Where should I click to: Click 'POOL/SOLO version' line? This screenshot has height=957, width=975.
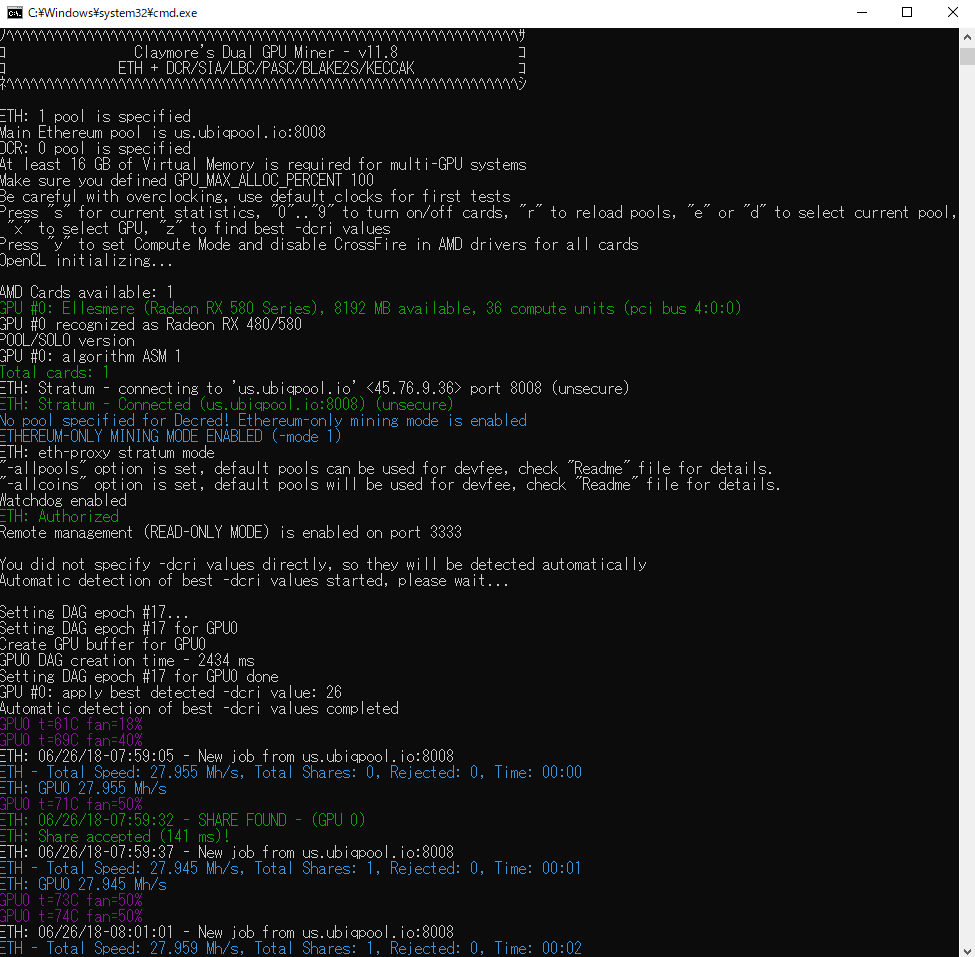(x=67, y=341)
